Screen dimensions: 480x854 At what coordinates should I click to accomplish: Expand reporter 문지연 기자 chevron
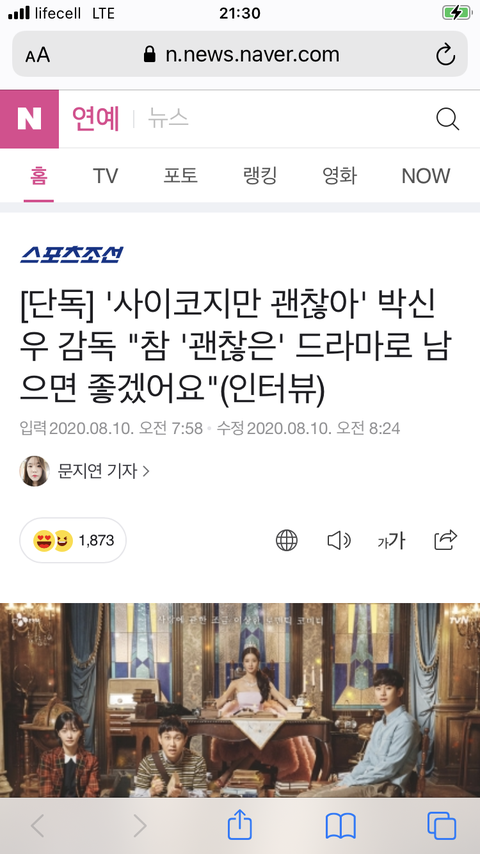point(146,471)
